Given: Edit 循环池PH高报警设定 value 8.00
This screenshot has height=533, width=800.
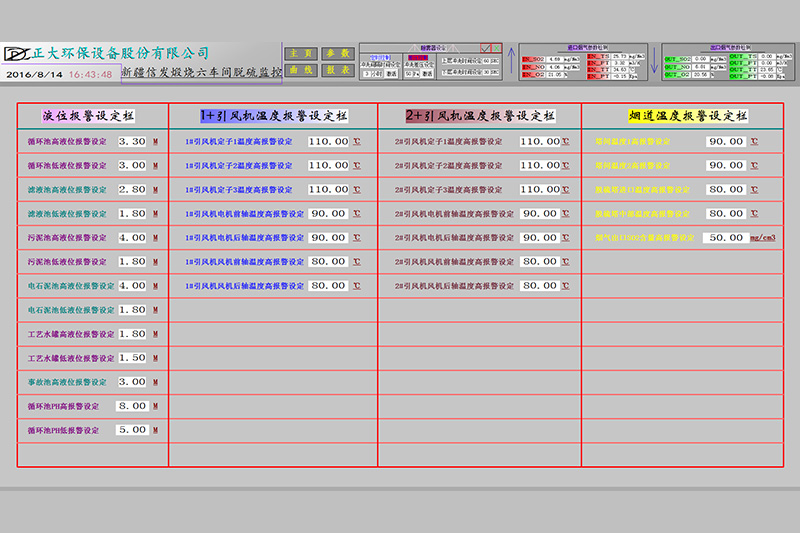Looking at the screenshot, I should coord(132,405).
